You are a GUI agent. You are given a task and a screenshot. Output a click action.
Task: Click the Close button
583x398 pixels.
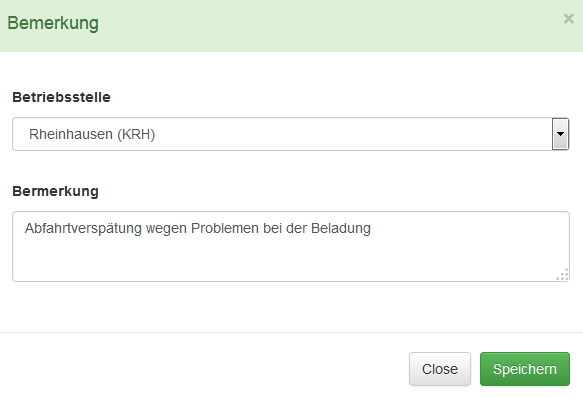pos(440,369)
